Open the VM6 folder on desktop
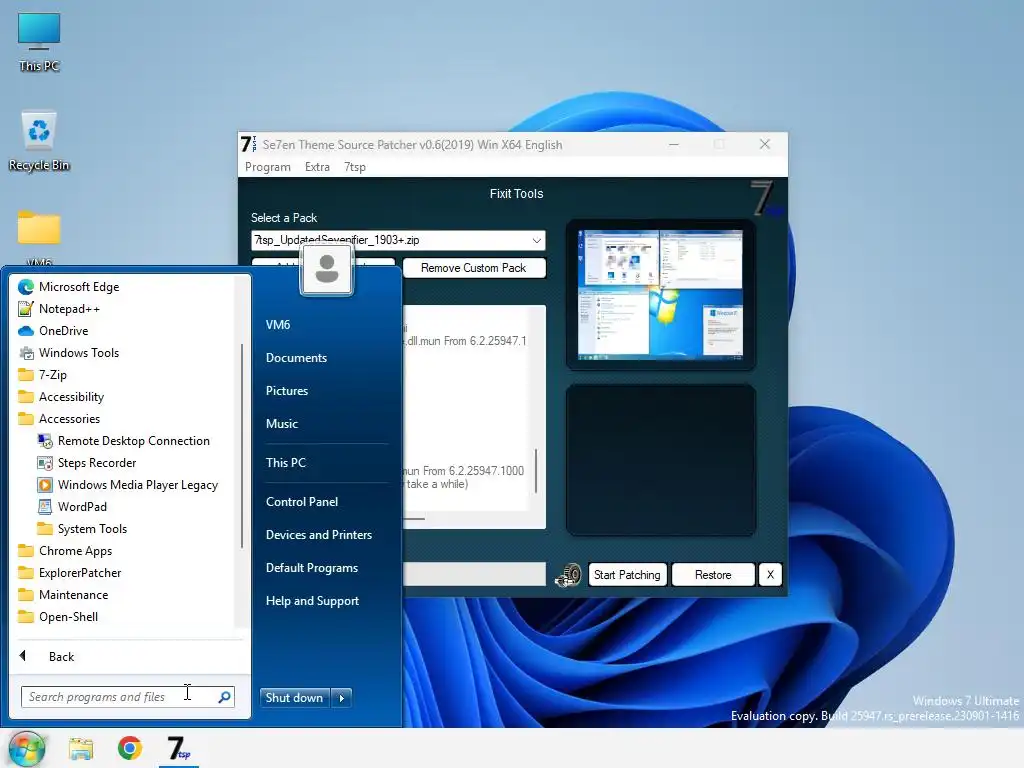This screenshot has width=1024, height=768. pos(39,236)
